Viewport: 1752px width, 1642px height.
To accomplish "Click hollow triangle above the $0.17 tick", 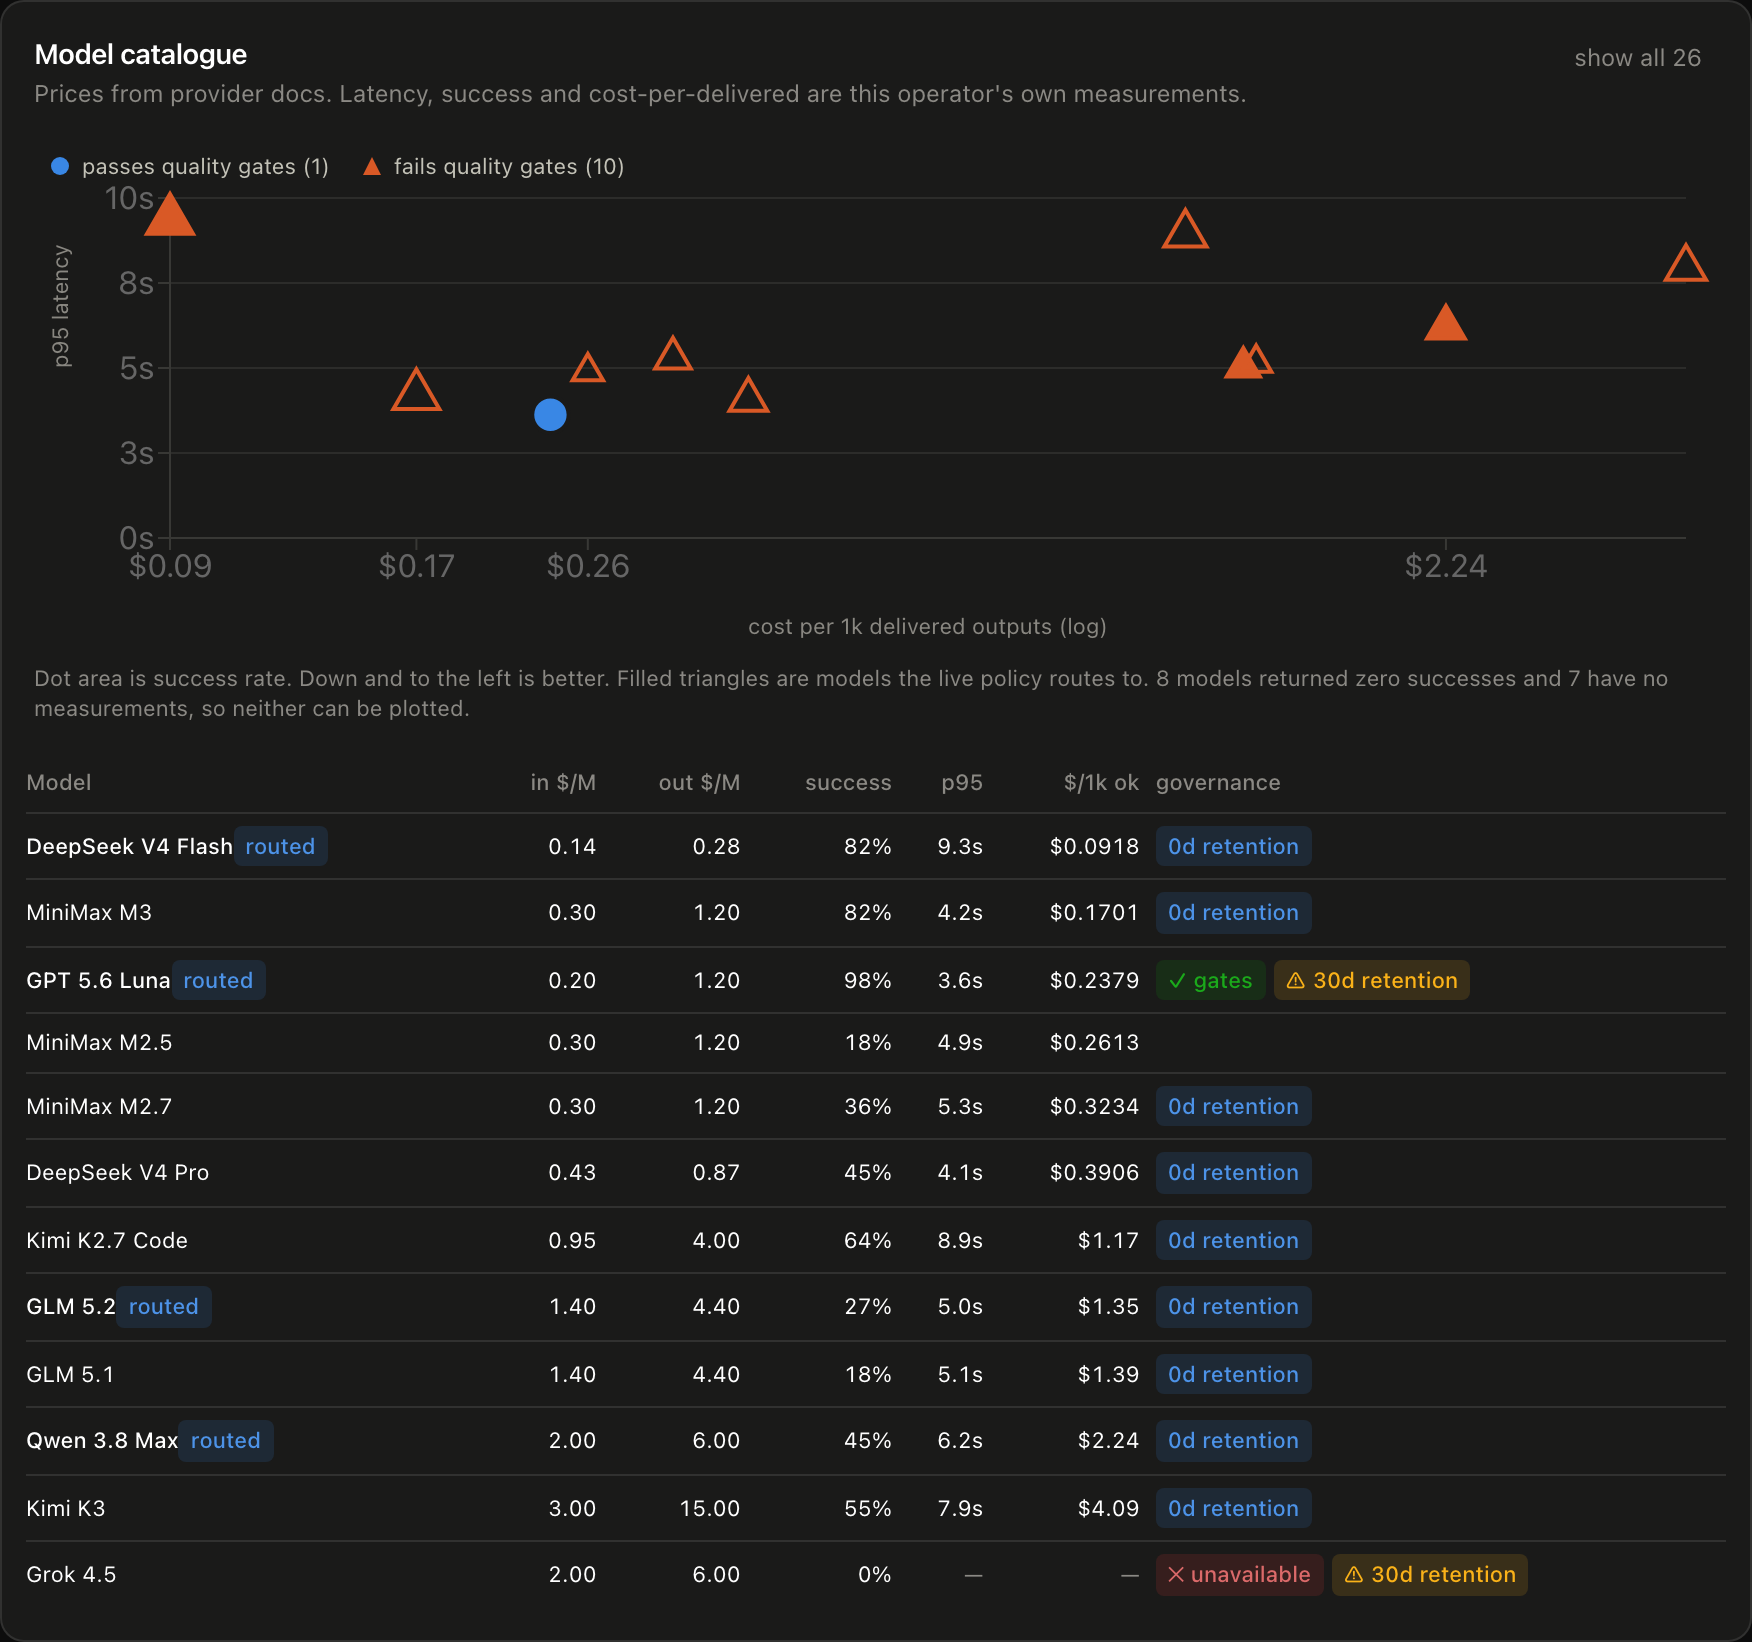I will point(416,390).
